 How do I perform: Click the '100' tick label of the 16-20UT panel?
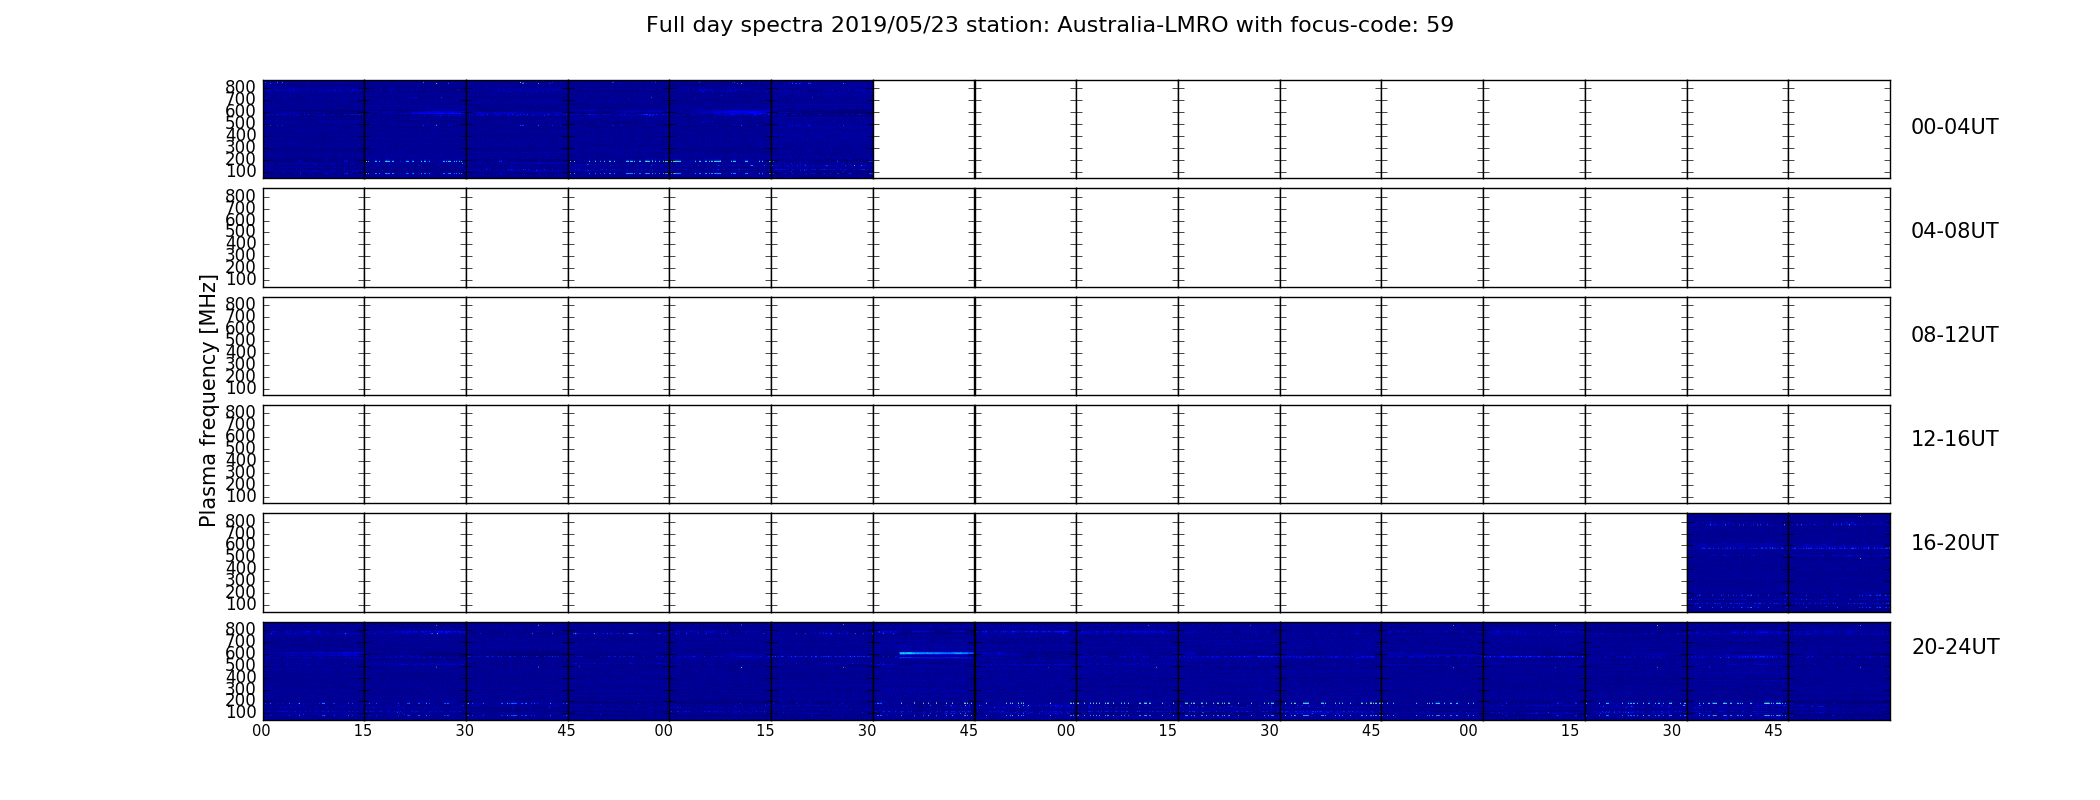(240, 604)
